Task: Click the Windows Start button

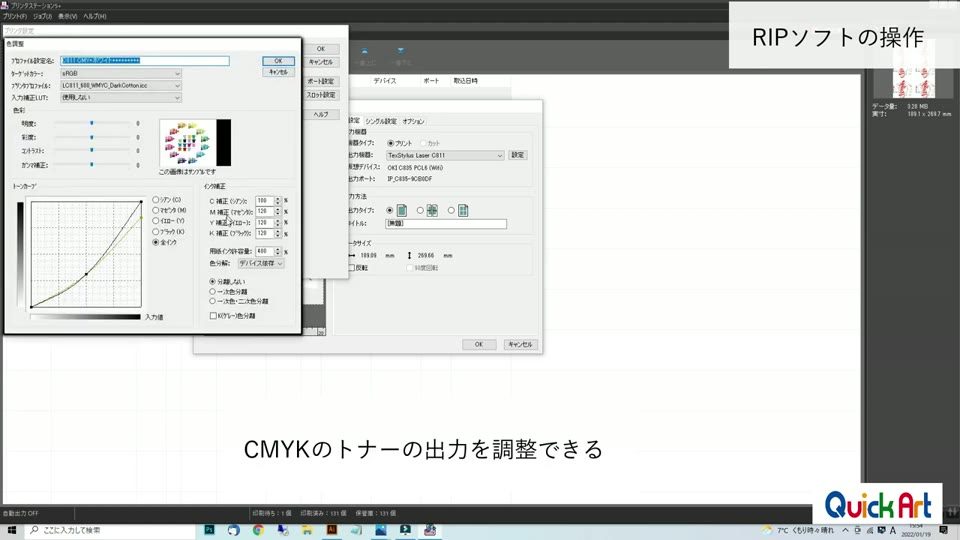Action: click(12, 530)
